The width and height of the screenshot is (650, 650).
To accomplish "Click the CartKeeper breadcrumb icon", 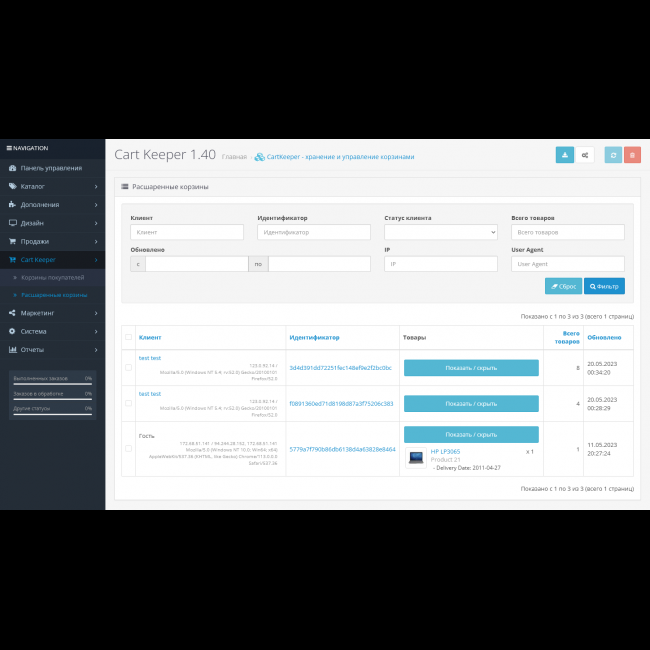I will [260, 157].
